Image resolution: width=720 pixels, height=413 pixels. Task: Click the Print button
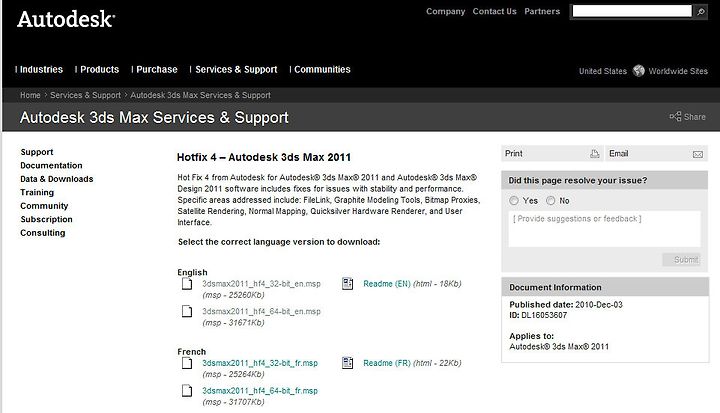552,153
